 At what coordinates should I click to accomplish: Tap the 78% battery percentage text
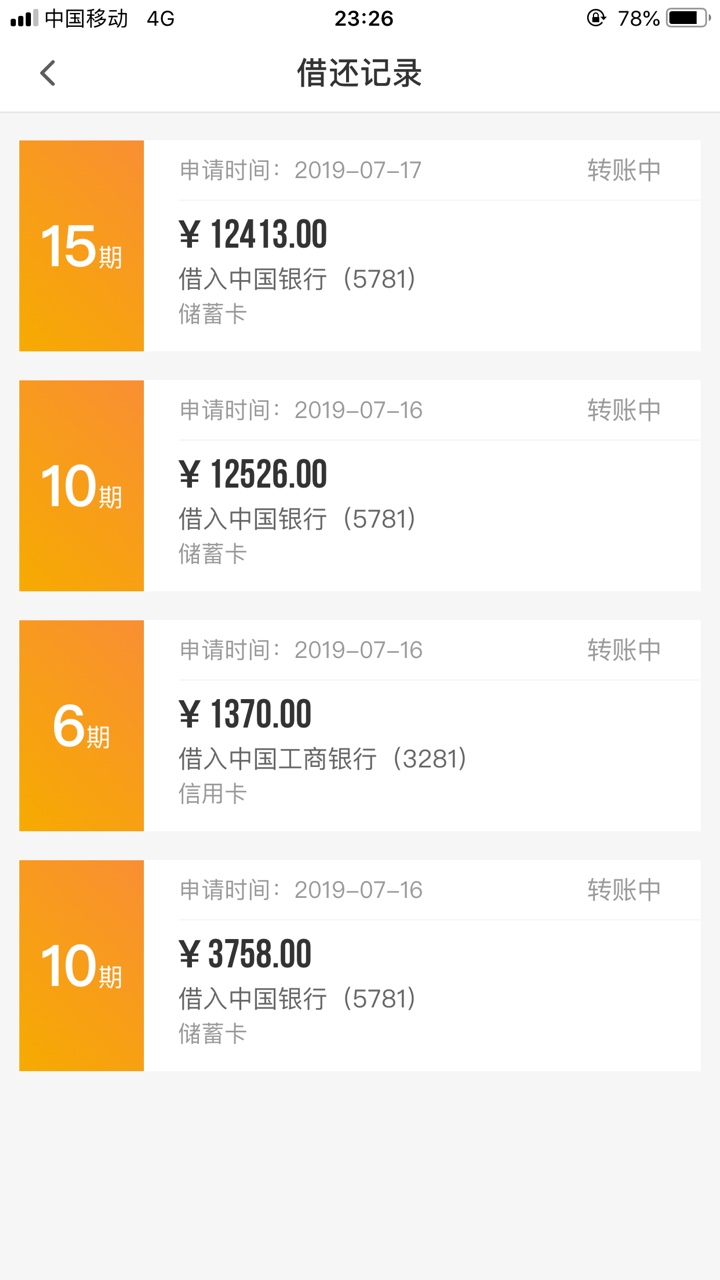(639, 18)
